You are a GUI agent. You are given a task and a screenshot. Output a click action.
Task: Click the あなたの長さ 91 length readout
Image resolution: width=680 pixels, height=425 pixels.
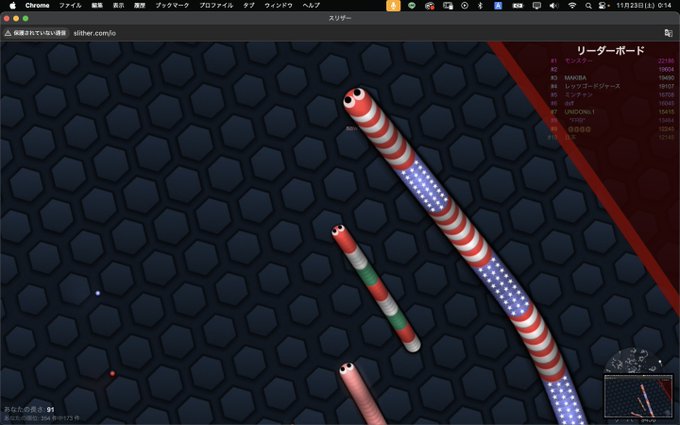click(29, 409)
